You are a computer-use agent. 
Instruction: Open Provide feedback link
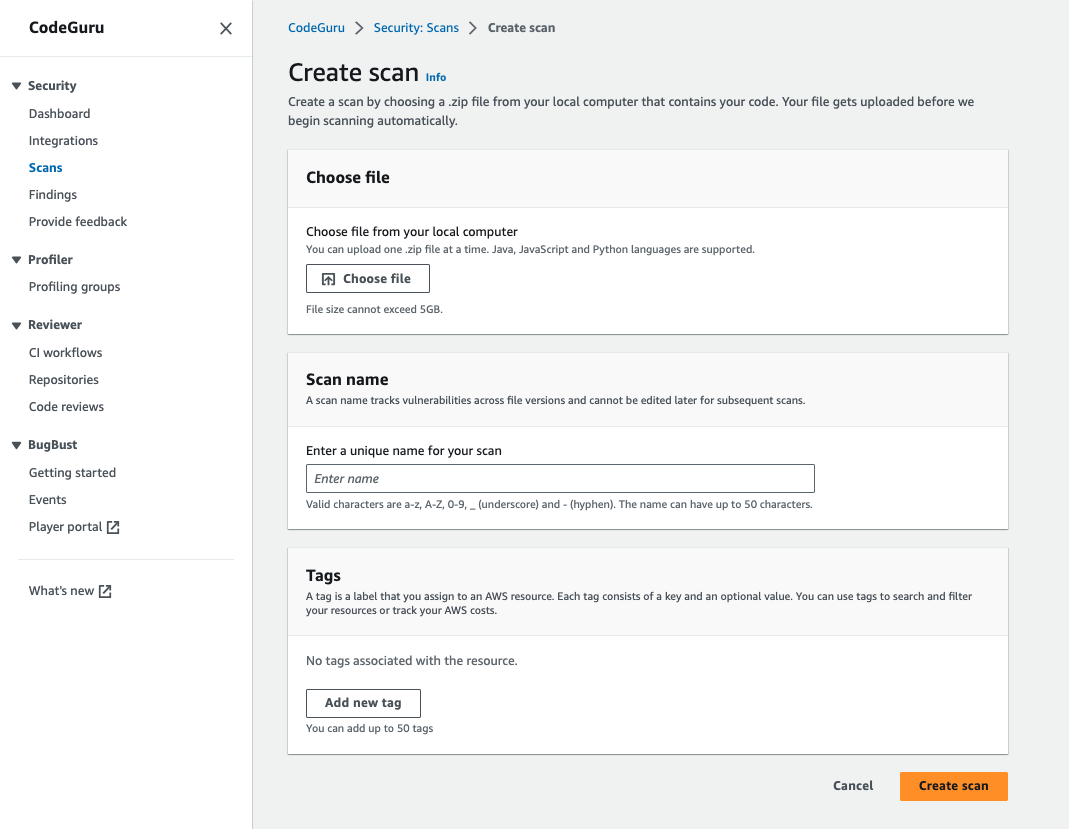click(78, 222)
